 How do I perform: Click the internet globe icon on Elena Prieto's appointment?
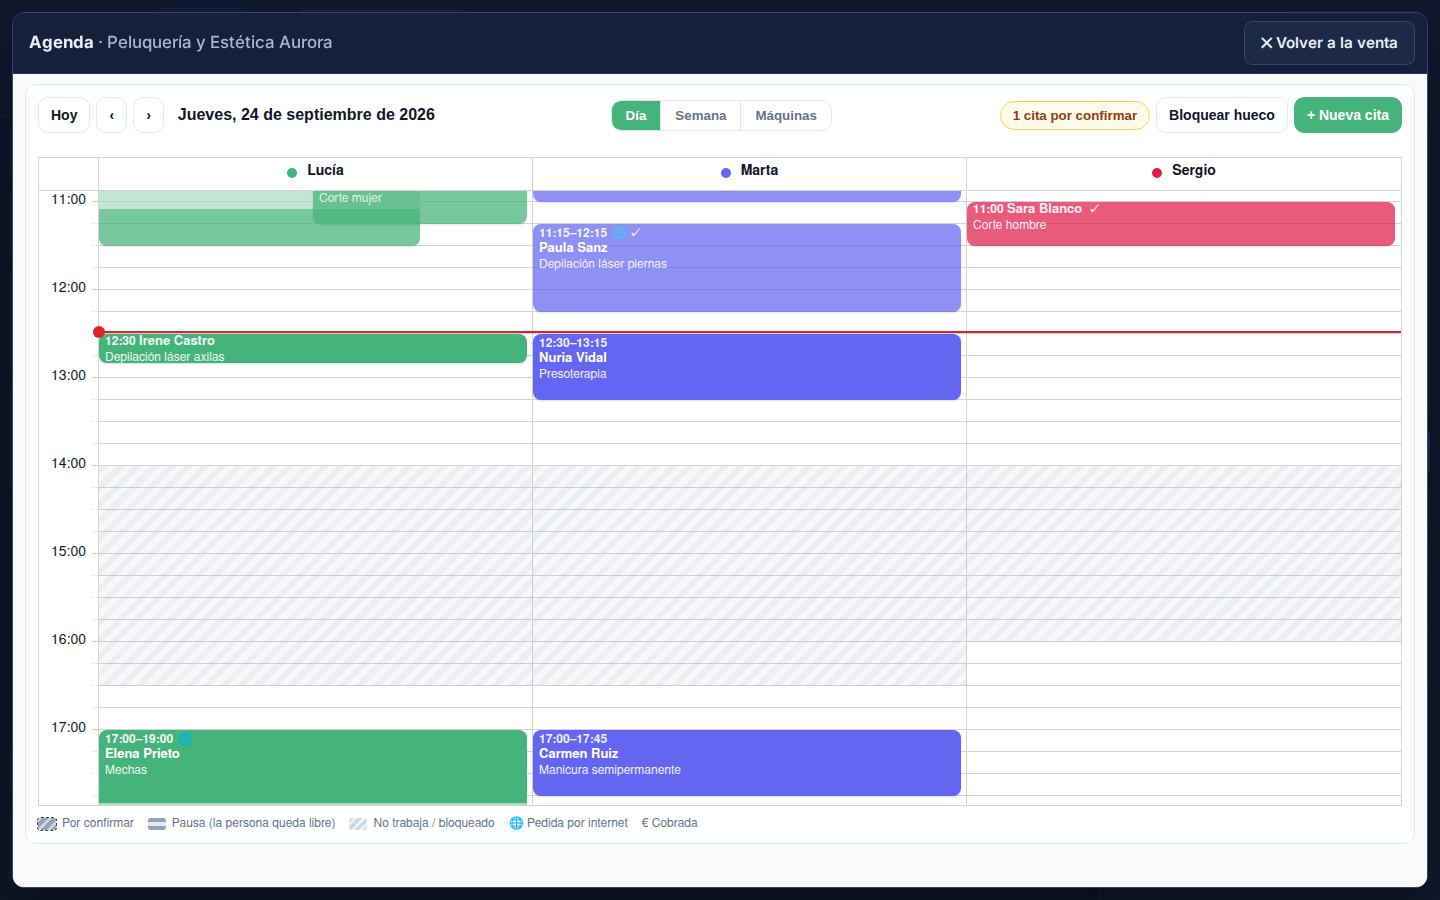185,739
